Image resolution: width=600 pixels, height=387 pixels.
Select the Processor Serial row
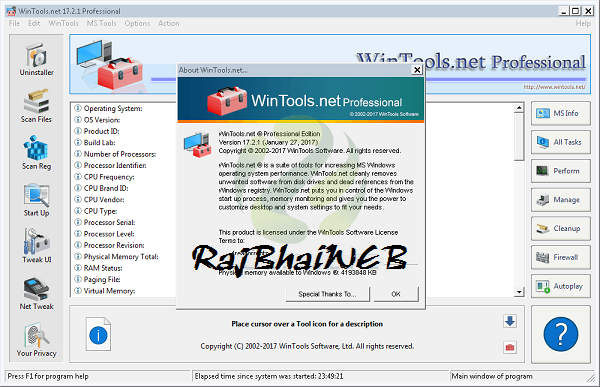click(104, 222)
